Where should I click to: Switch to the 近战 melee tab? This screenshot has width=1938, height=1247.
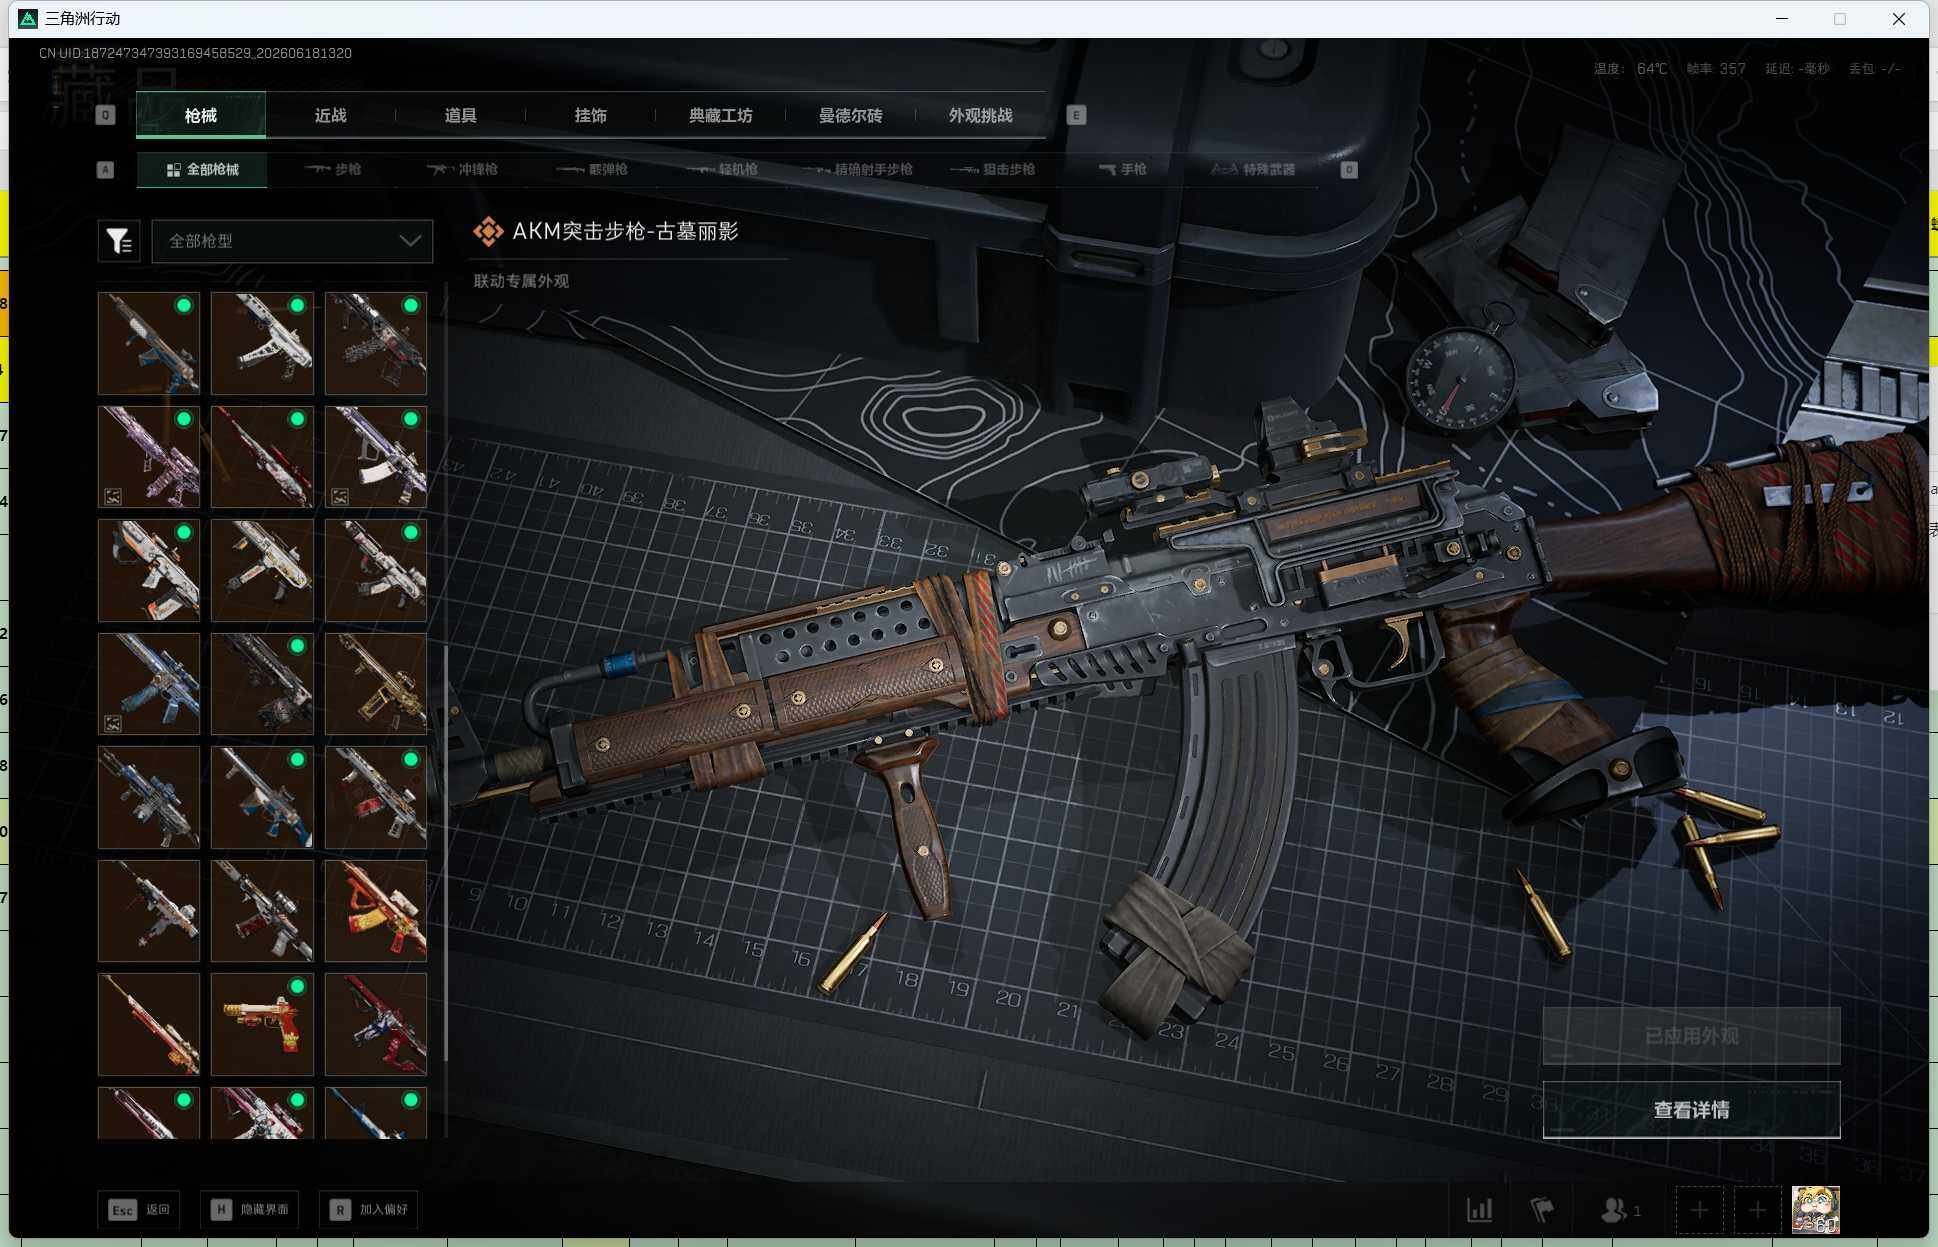coord(331,115)
